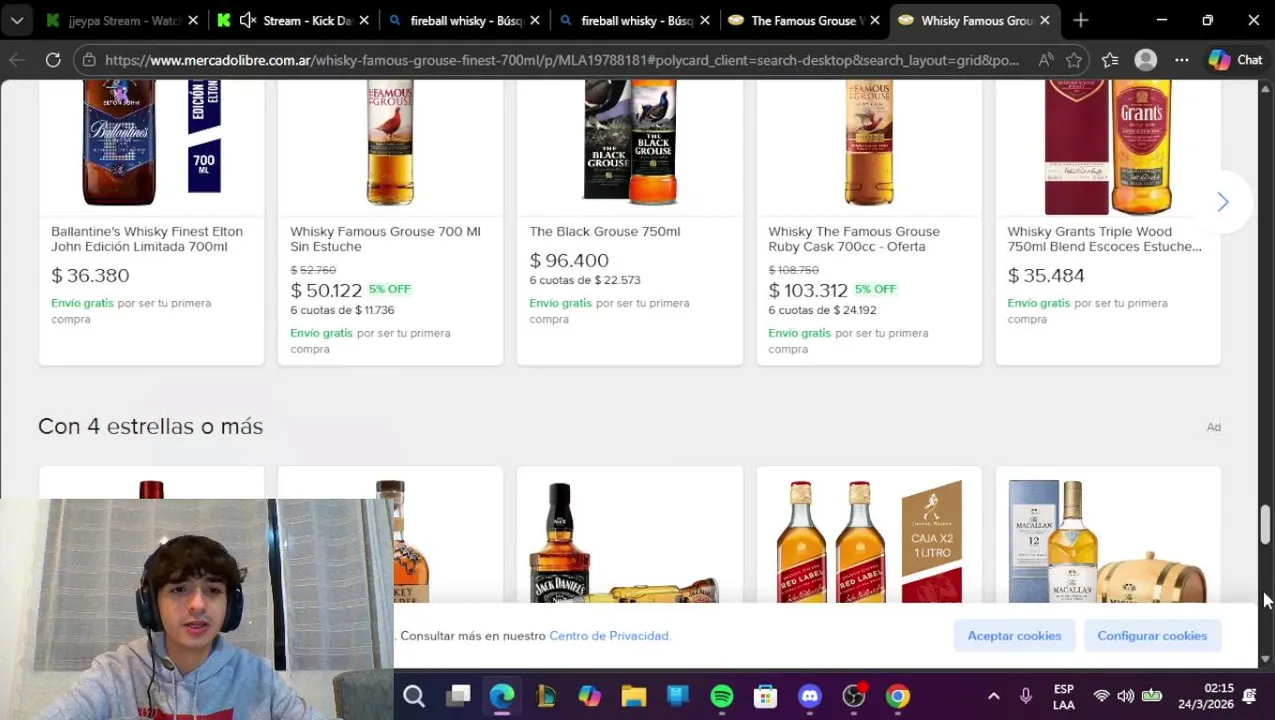Click the Black Grouse bottle product image
This screenshot has height=720, width=1275.
pos(630,143)
